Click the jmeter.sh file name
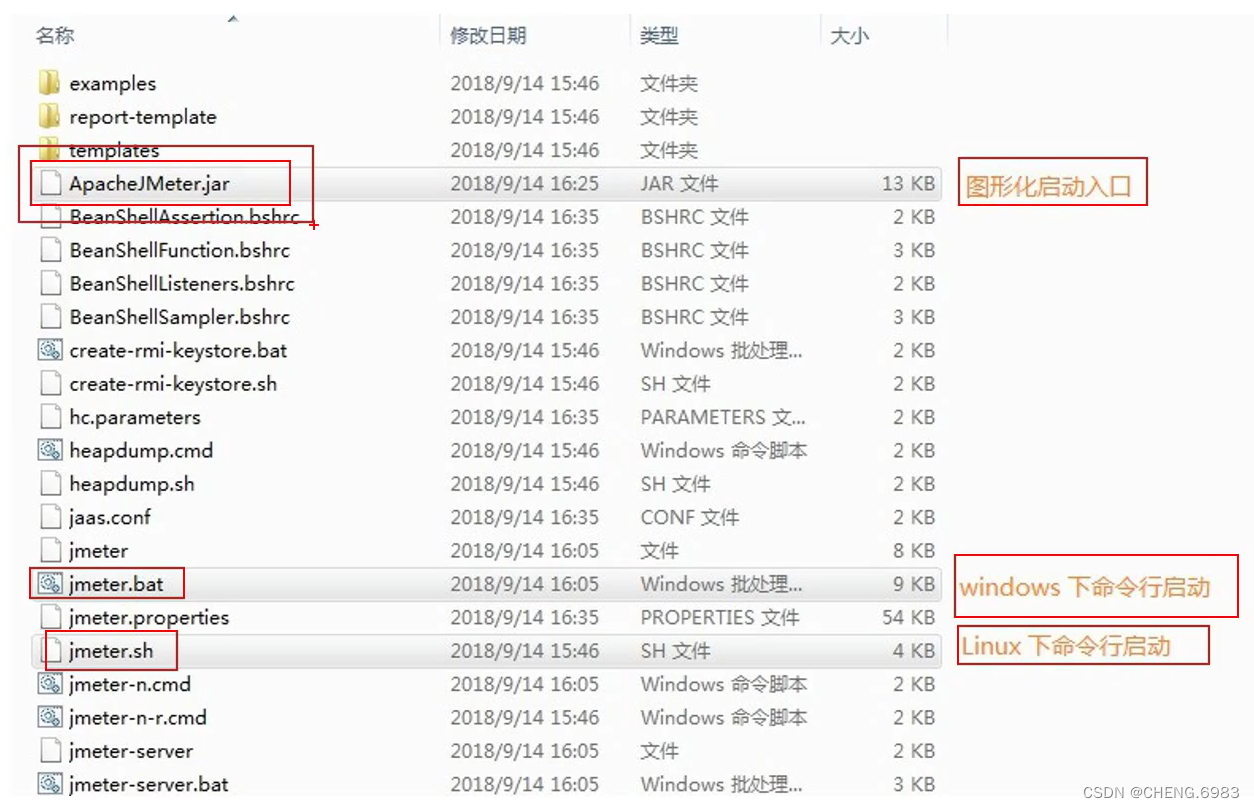 point(111,651)
